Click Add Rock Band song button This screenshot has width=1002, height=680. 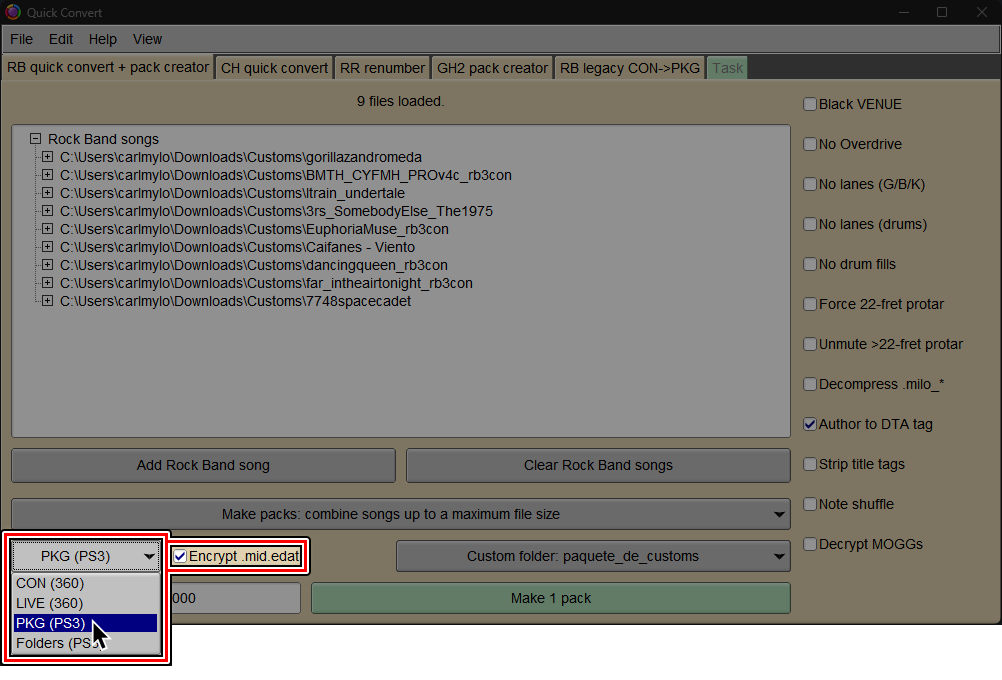click(x=203, y=465)
